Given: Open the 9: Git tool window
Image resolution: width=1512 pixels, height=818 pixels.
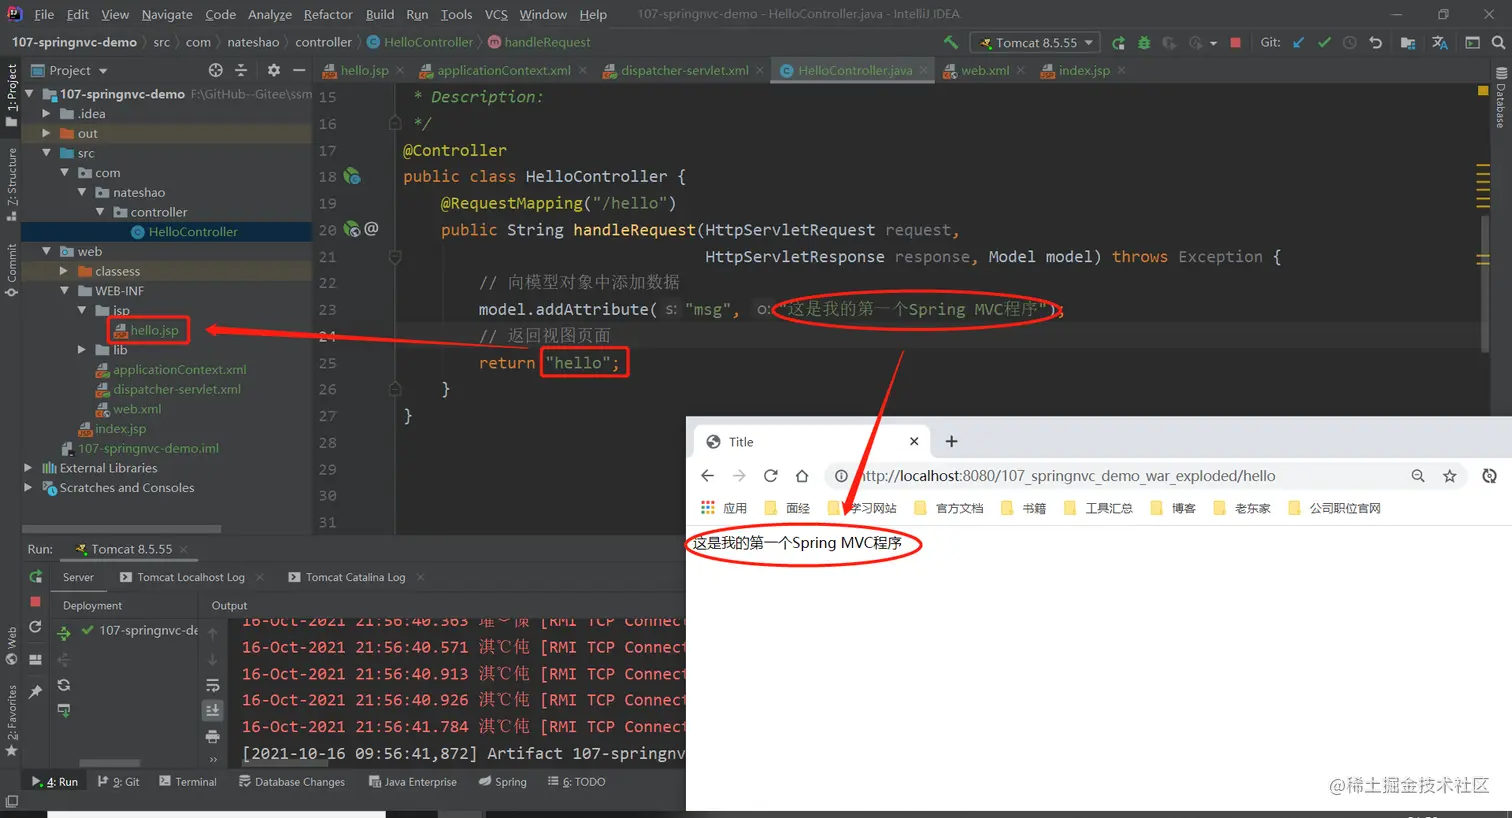Looking at the screenshot, I should point(118,782).
